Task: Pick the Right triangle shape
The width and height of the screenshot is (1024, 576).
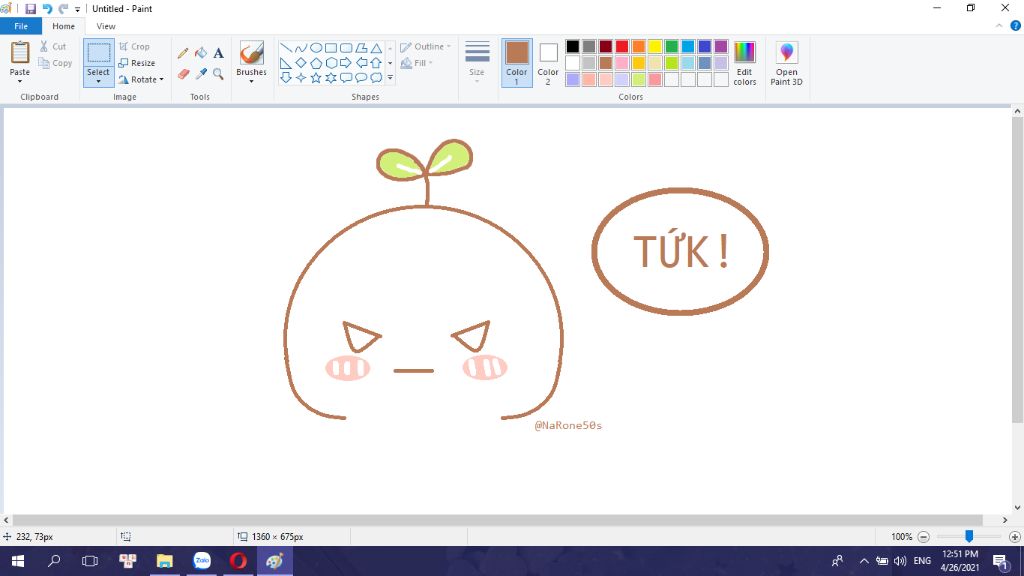Action: pos(285,63)
